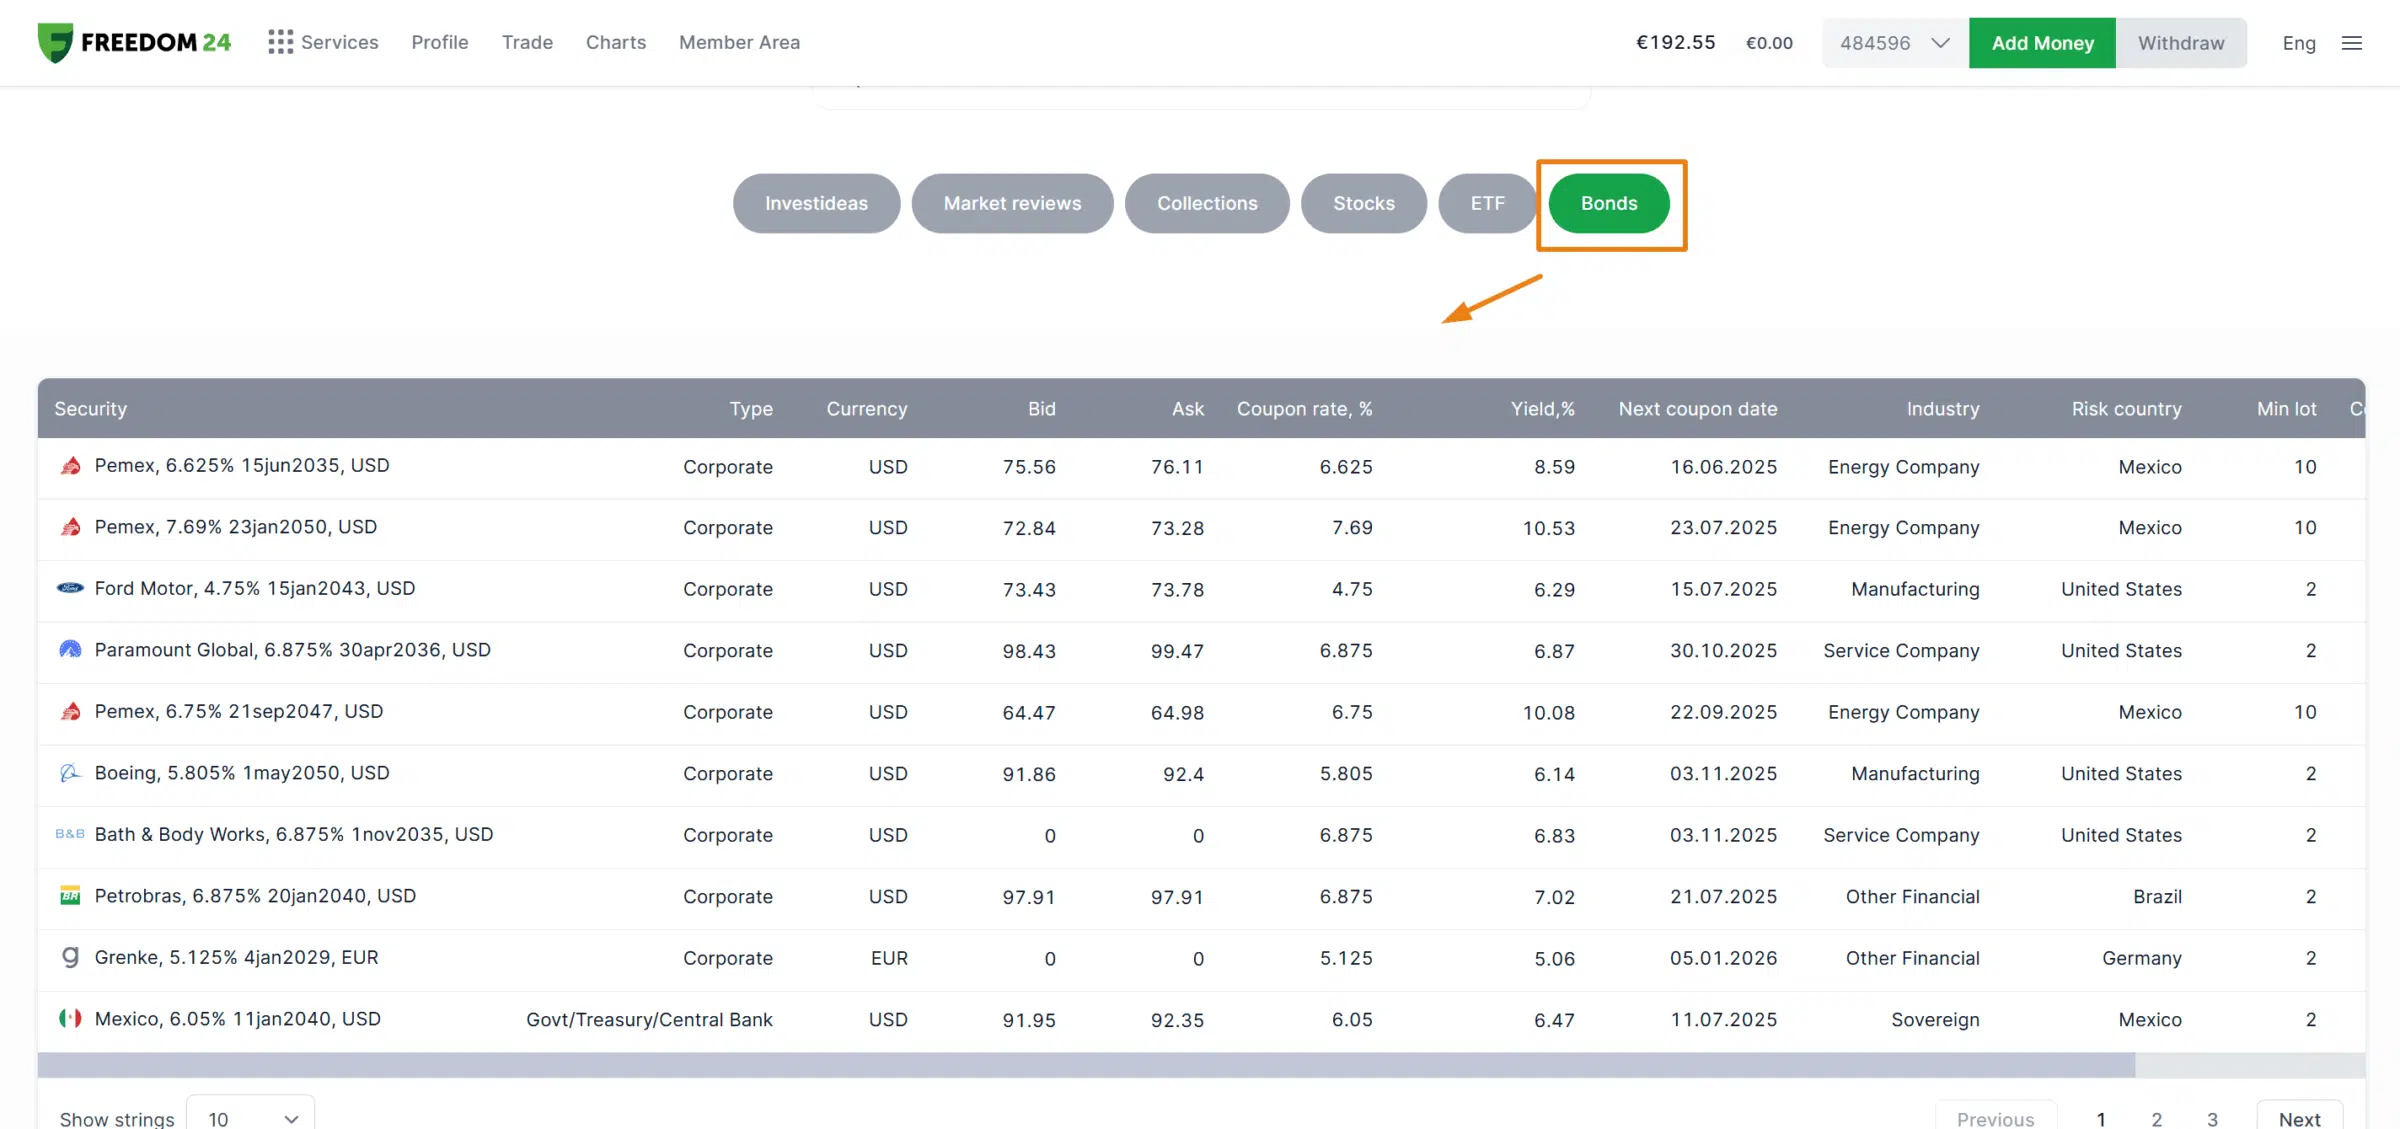Open Pemex, 7.69% 23jan2050, USD bond
The image size is (2400, 1129).
pyautogui.click(x=235, y=526)
